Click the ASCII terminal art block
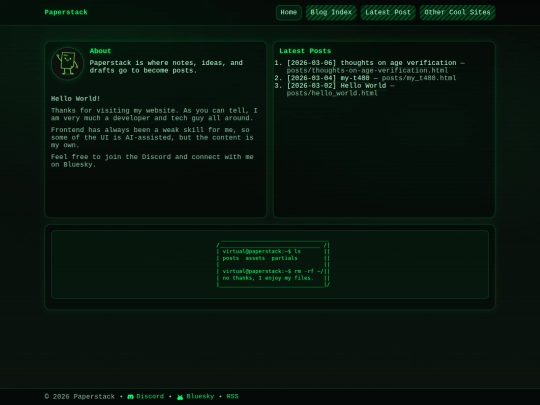Viewport: 540px width, 405px height. tap(273, 264)
